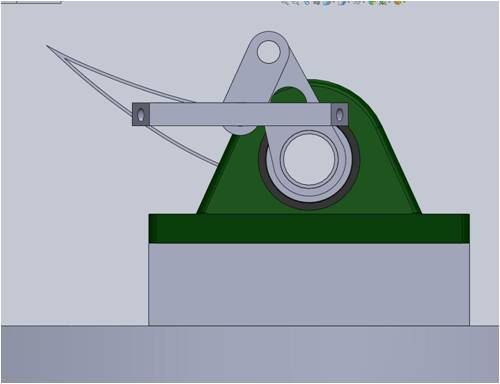Screen dimensions: 500x384
Task: Click the Apply Scene icon
Action: [383, 3]
